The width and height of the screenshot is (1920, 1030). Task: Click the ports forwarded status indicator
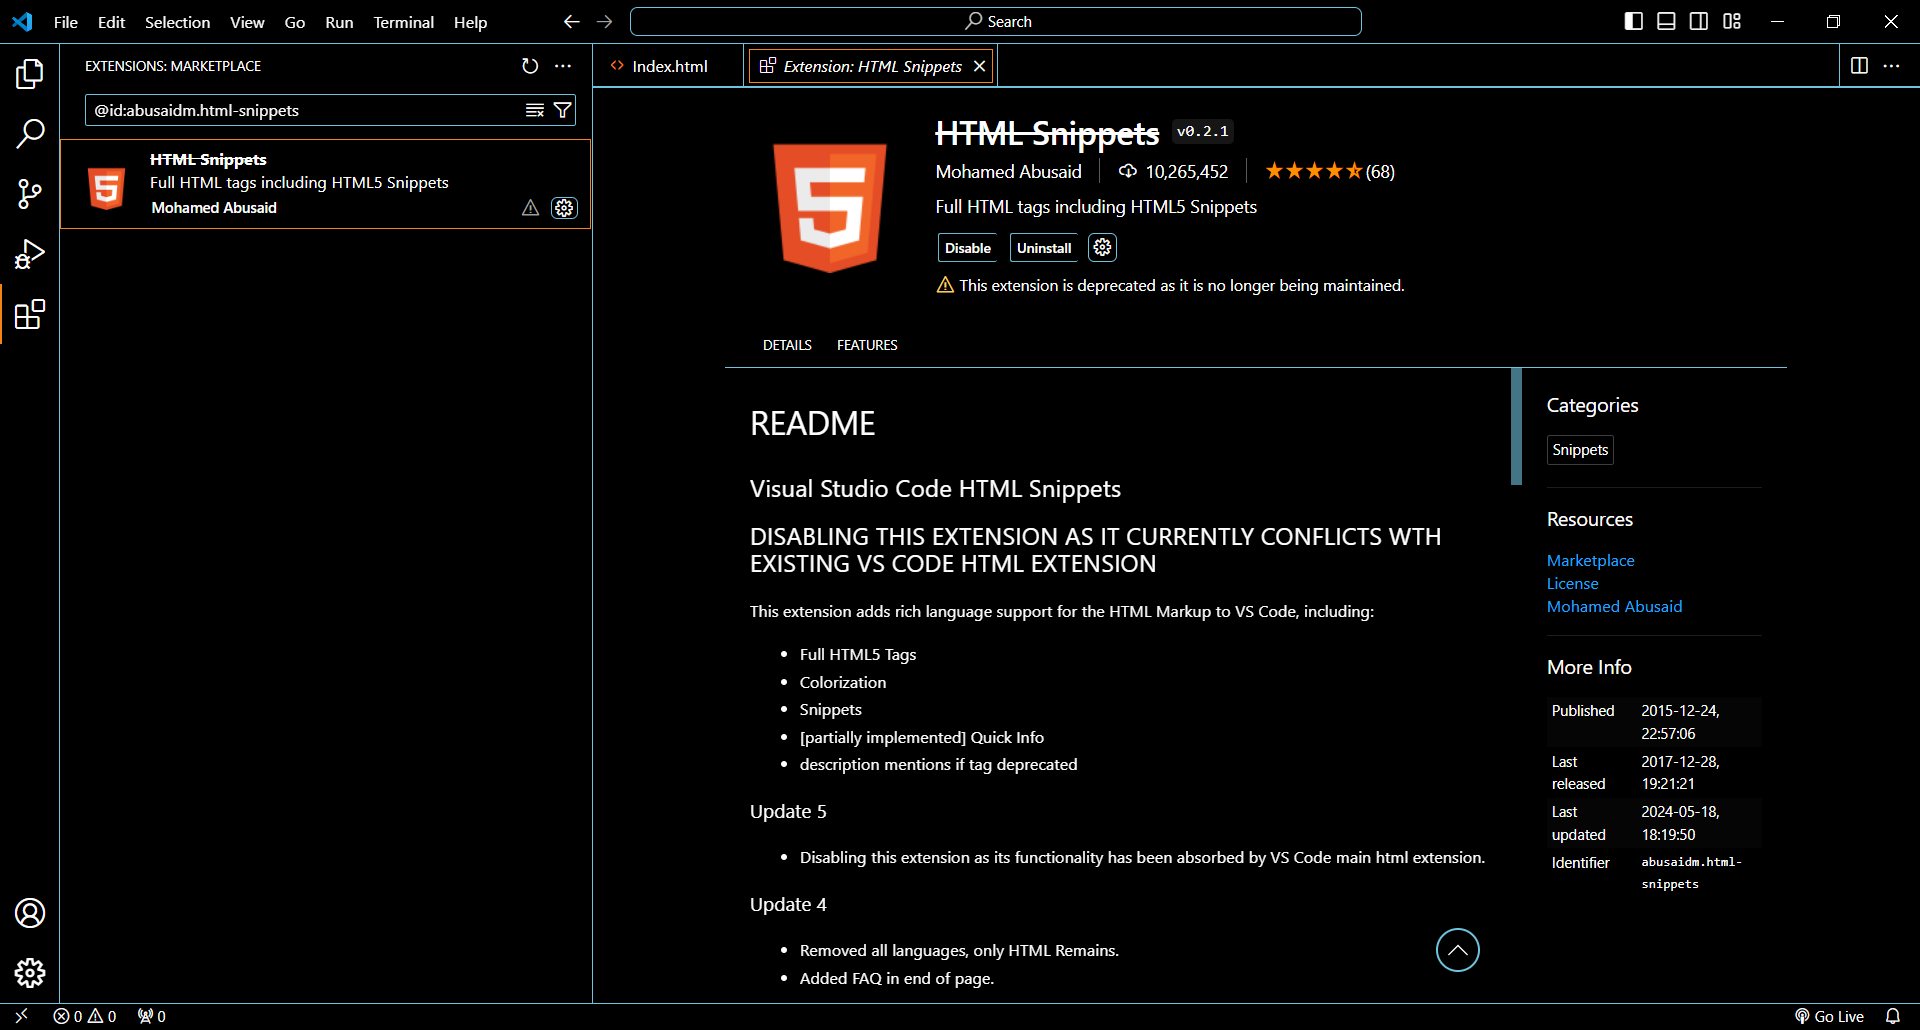[152, 1016]
